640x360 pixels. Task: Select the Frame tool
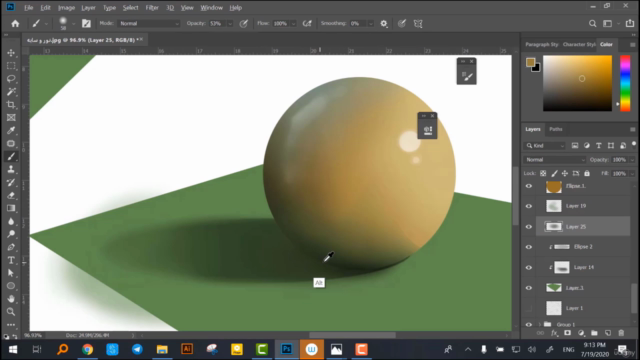pos(11,118)
